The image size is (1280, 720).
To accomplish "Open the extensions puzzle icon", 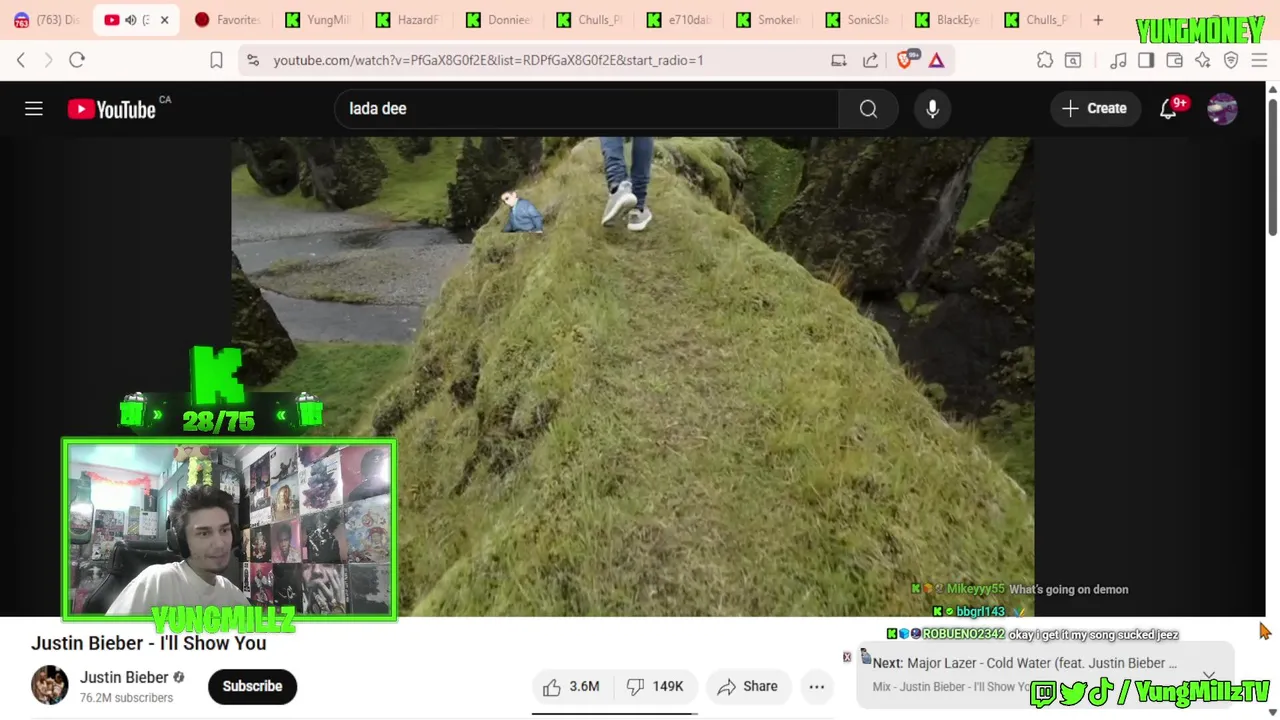I will point(1045,60).
